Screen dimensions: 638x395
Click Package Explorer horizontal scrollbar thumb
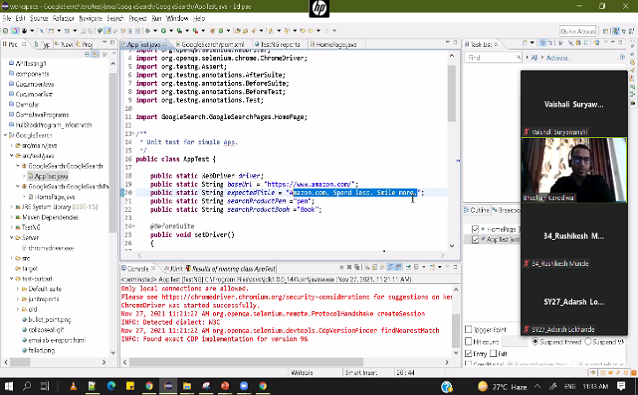[20, 362]
